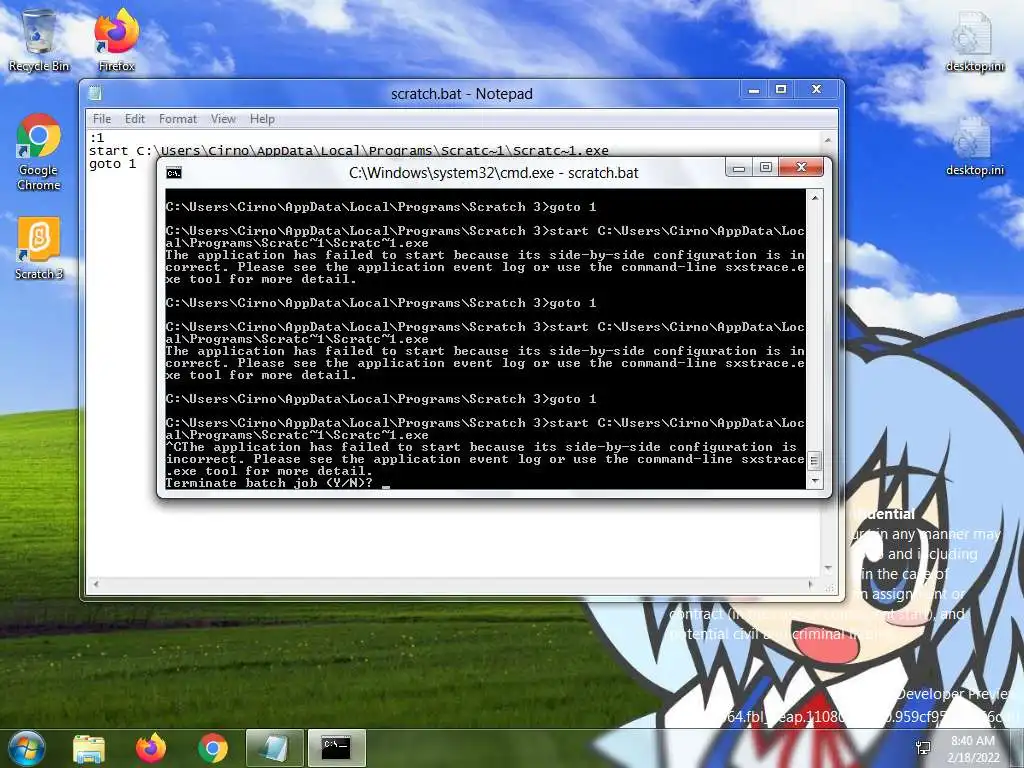Click the 'goto 1' line in Notepad
The image size is (1024, 768).
click(x=112, y=164)
